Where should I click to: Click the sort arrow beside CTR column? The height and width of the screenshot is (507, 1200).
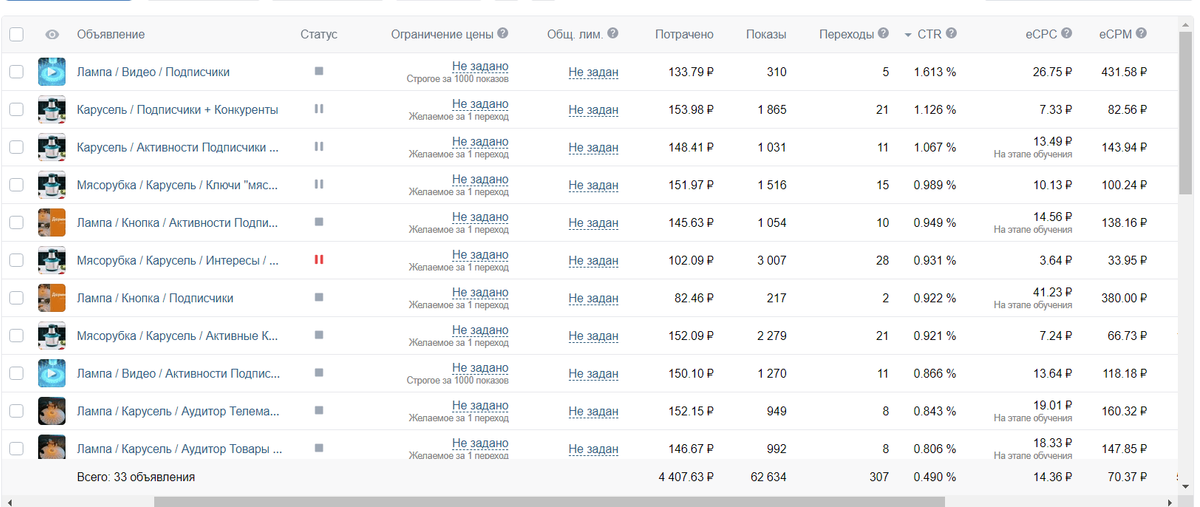(908, 35)
